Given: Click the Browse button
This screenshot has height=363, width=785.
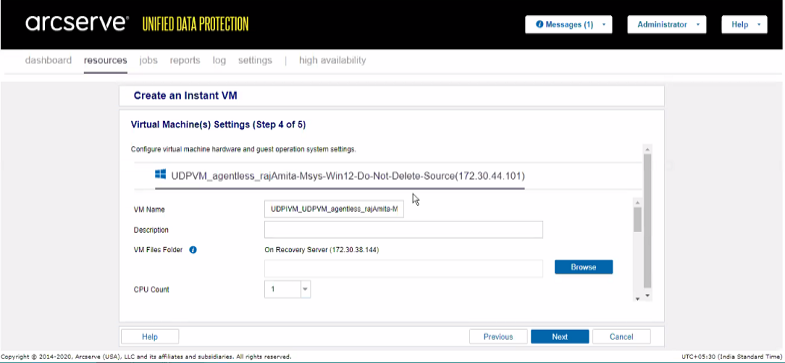Looking at the screenshot, I should pyautogui.click(x=583, y=267).
